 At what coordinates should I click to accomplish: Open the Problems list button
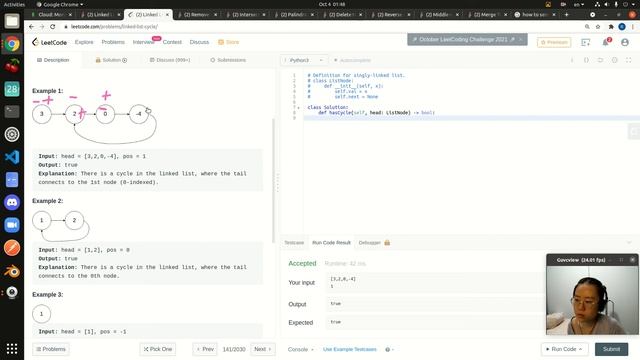click(51, 349)
